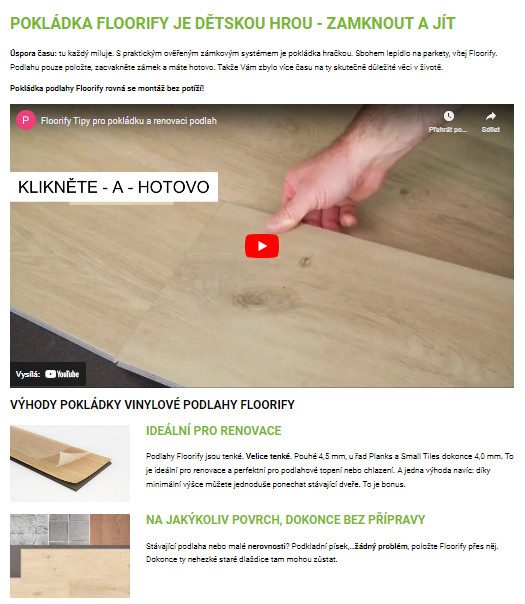This screenshot has width=525, height=604.
Task: Open the video title Floorify Tipy link
Action: 129,121
